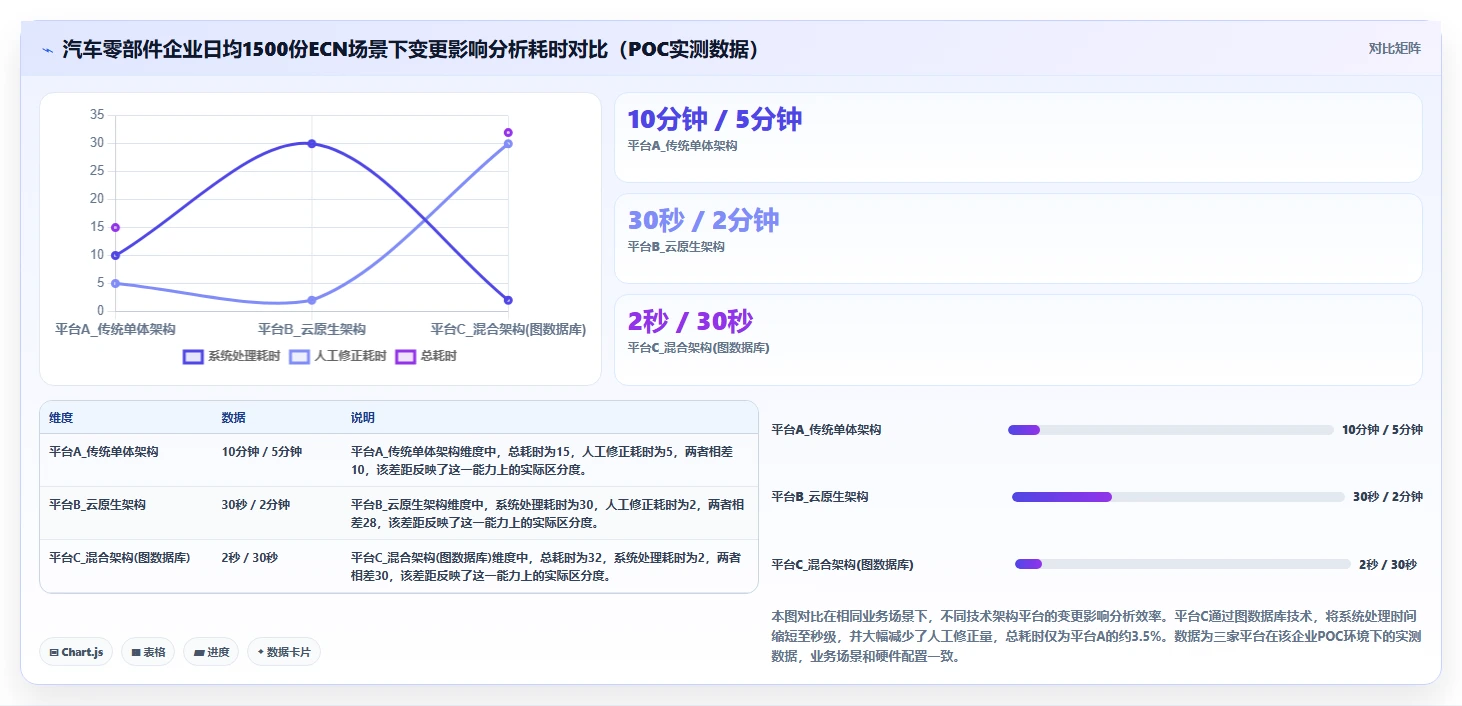Click progress row label 平台C_混合架构(图数据库)
Screen dimensions: 1462x706
point(842,565)
